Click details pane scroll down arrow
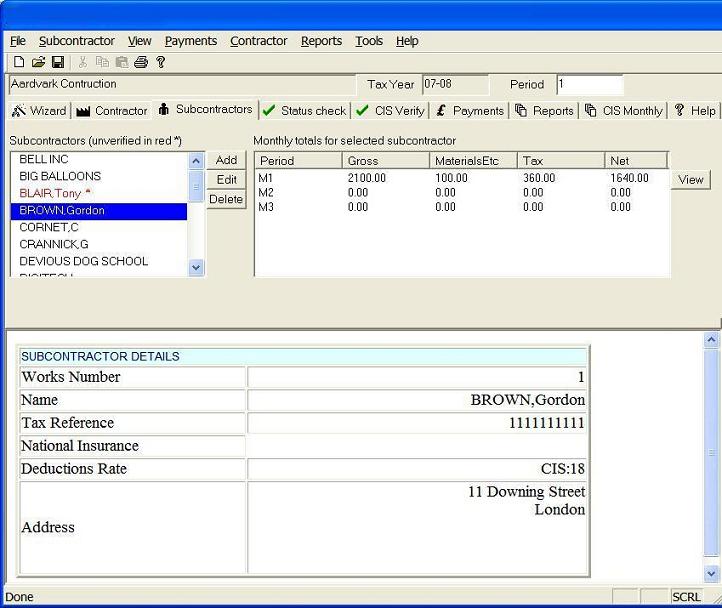The image size is (722, 608). coord(711,573)
